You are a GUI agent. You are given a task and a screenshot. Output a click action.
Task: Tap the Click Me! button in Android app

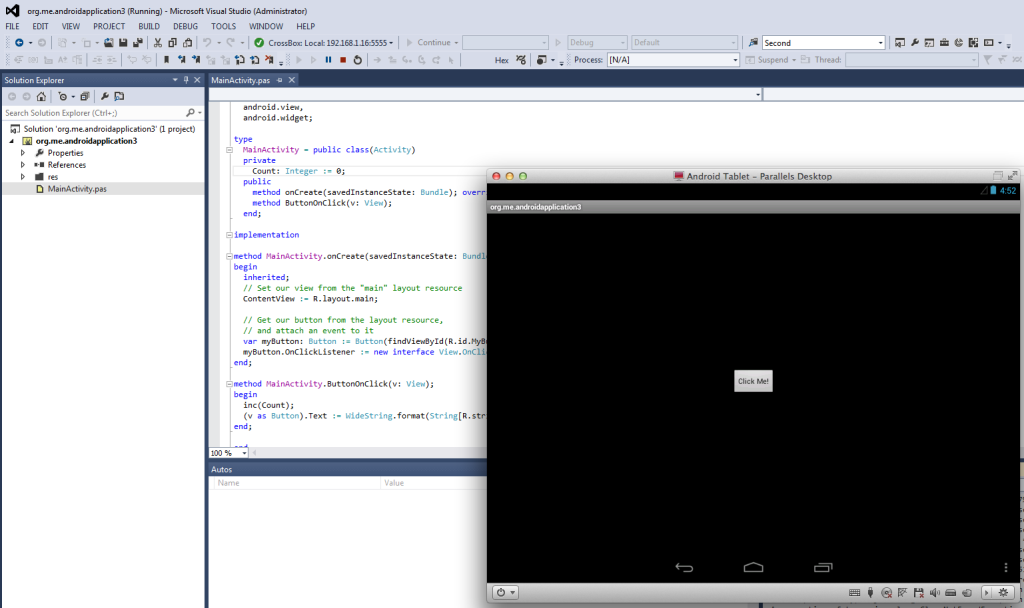point(753,381)
